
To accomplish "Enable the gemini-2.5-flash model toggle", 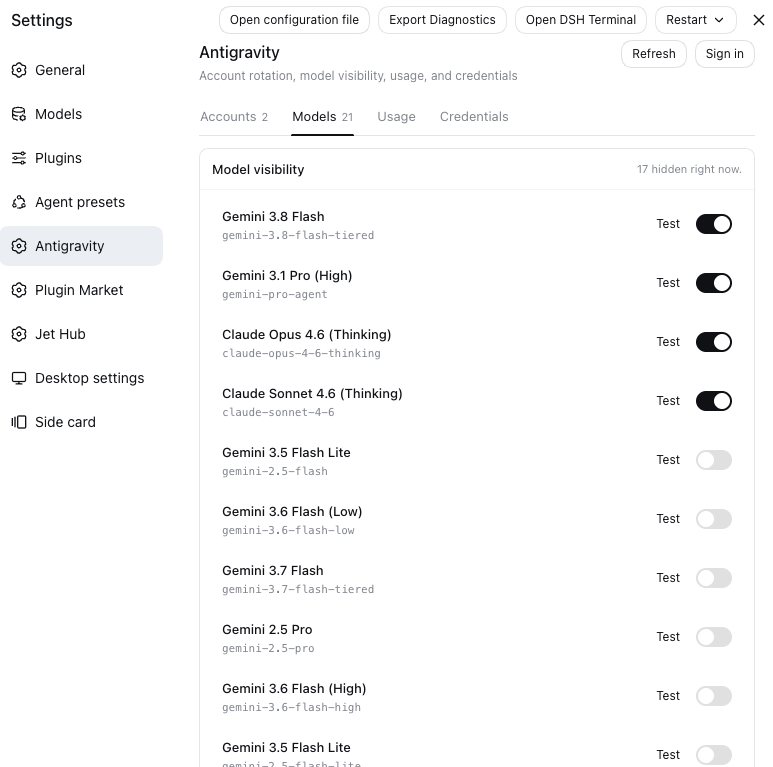I will point(713,460).
